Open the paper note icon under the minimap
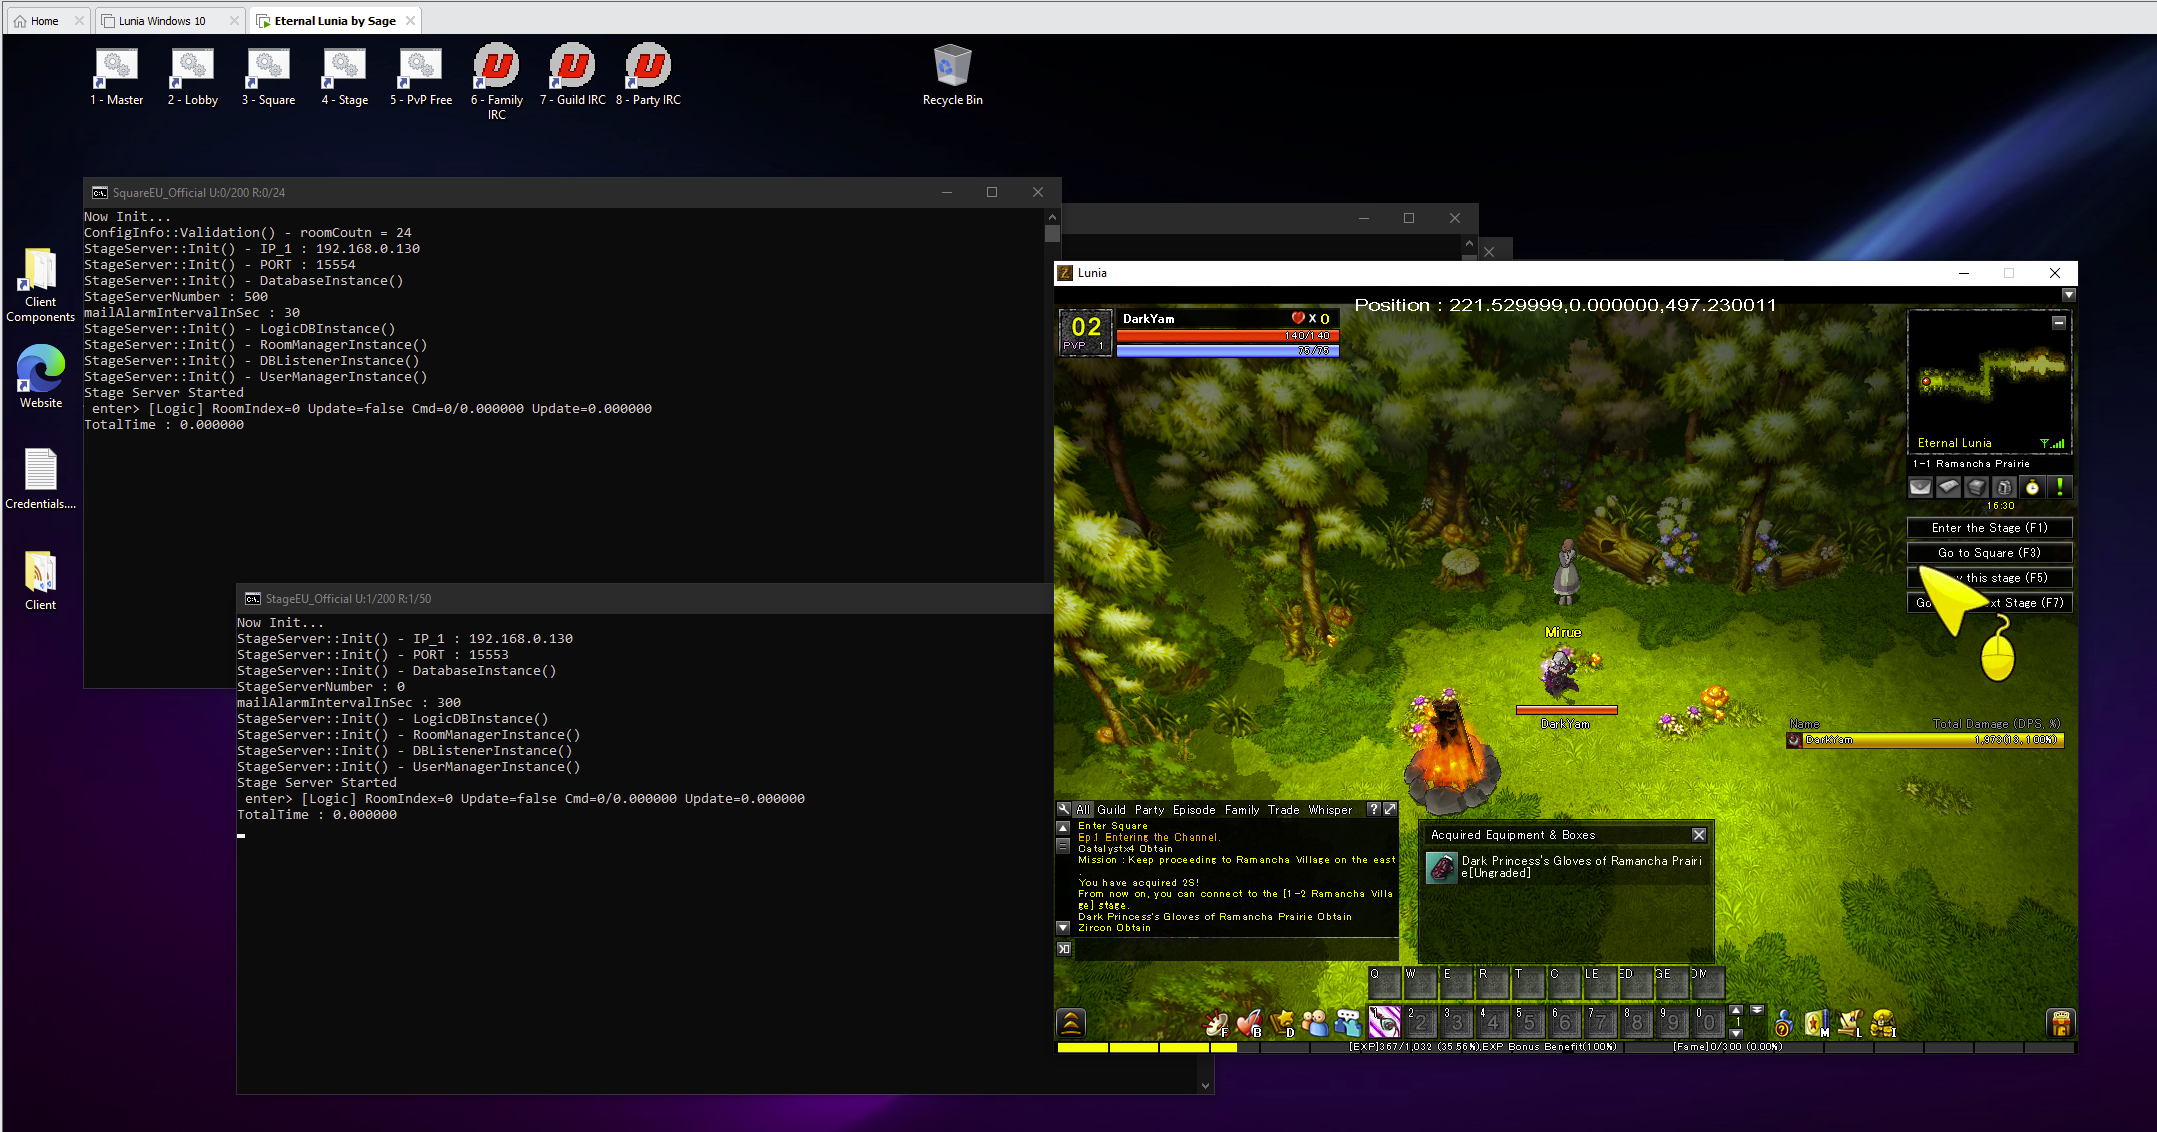 [x=1948, y=487]
